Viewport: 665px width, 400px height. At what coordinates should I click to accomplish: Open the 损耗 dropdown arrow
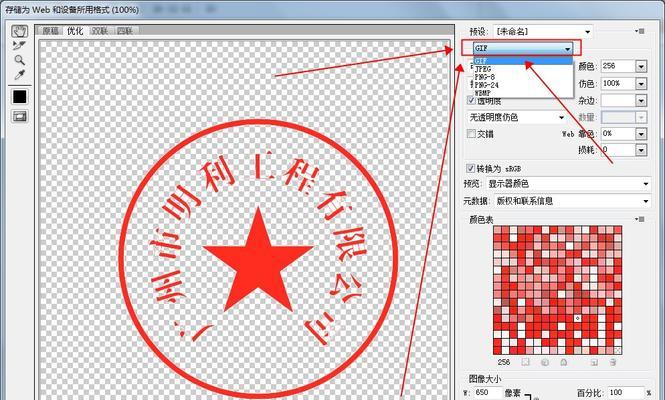coord(641,150)
